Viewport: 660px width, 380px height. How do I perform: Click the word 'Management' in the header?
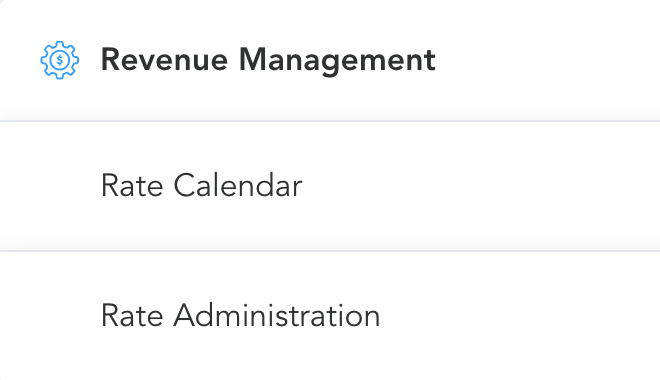coord(337,61)
